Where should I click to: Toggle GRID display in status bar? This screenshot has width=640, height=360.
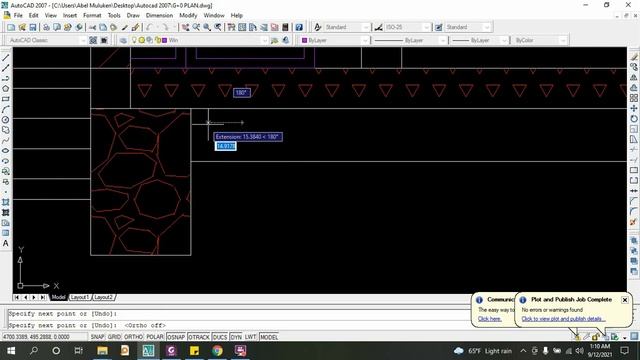coord(114,337)
